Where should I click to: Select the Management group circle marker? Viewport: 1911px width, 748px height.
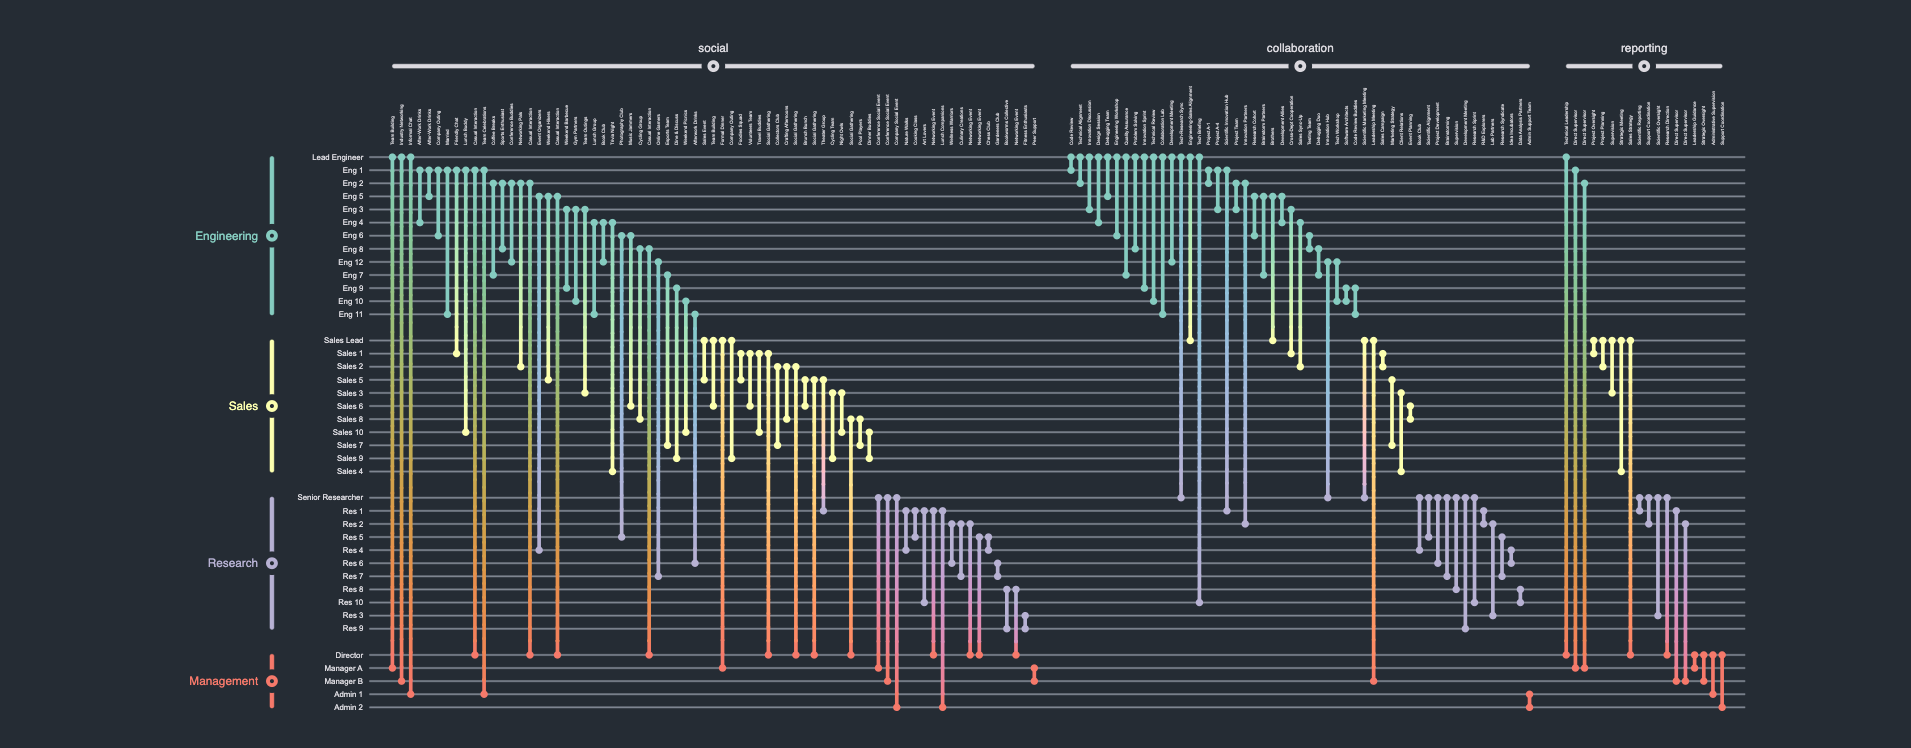coord(272,681)
